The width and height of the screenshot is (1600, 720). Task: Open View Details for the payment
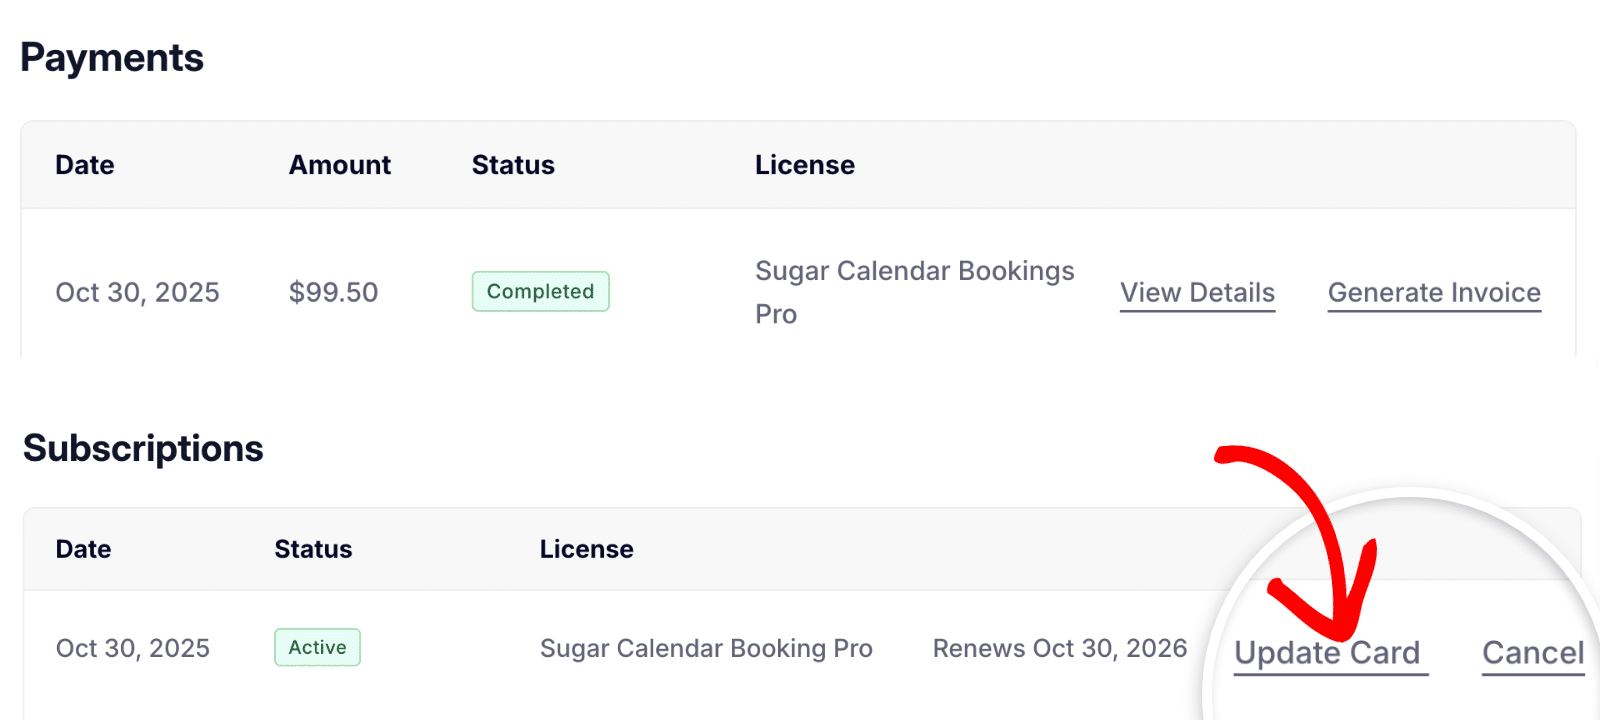point(1196,292)
